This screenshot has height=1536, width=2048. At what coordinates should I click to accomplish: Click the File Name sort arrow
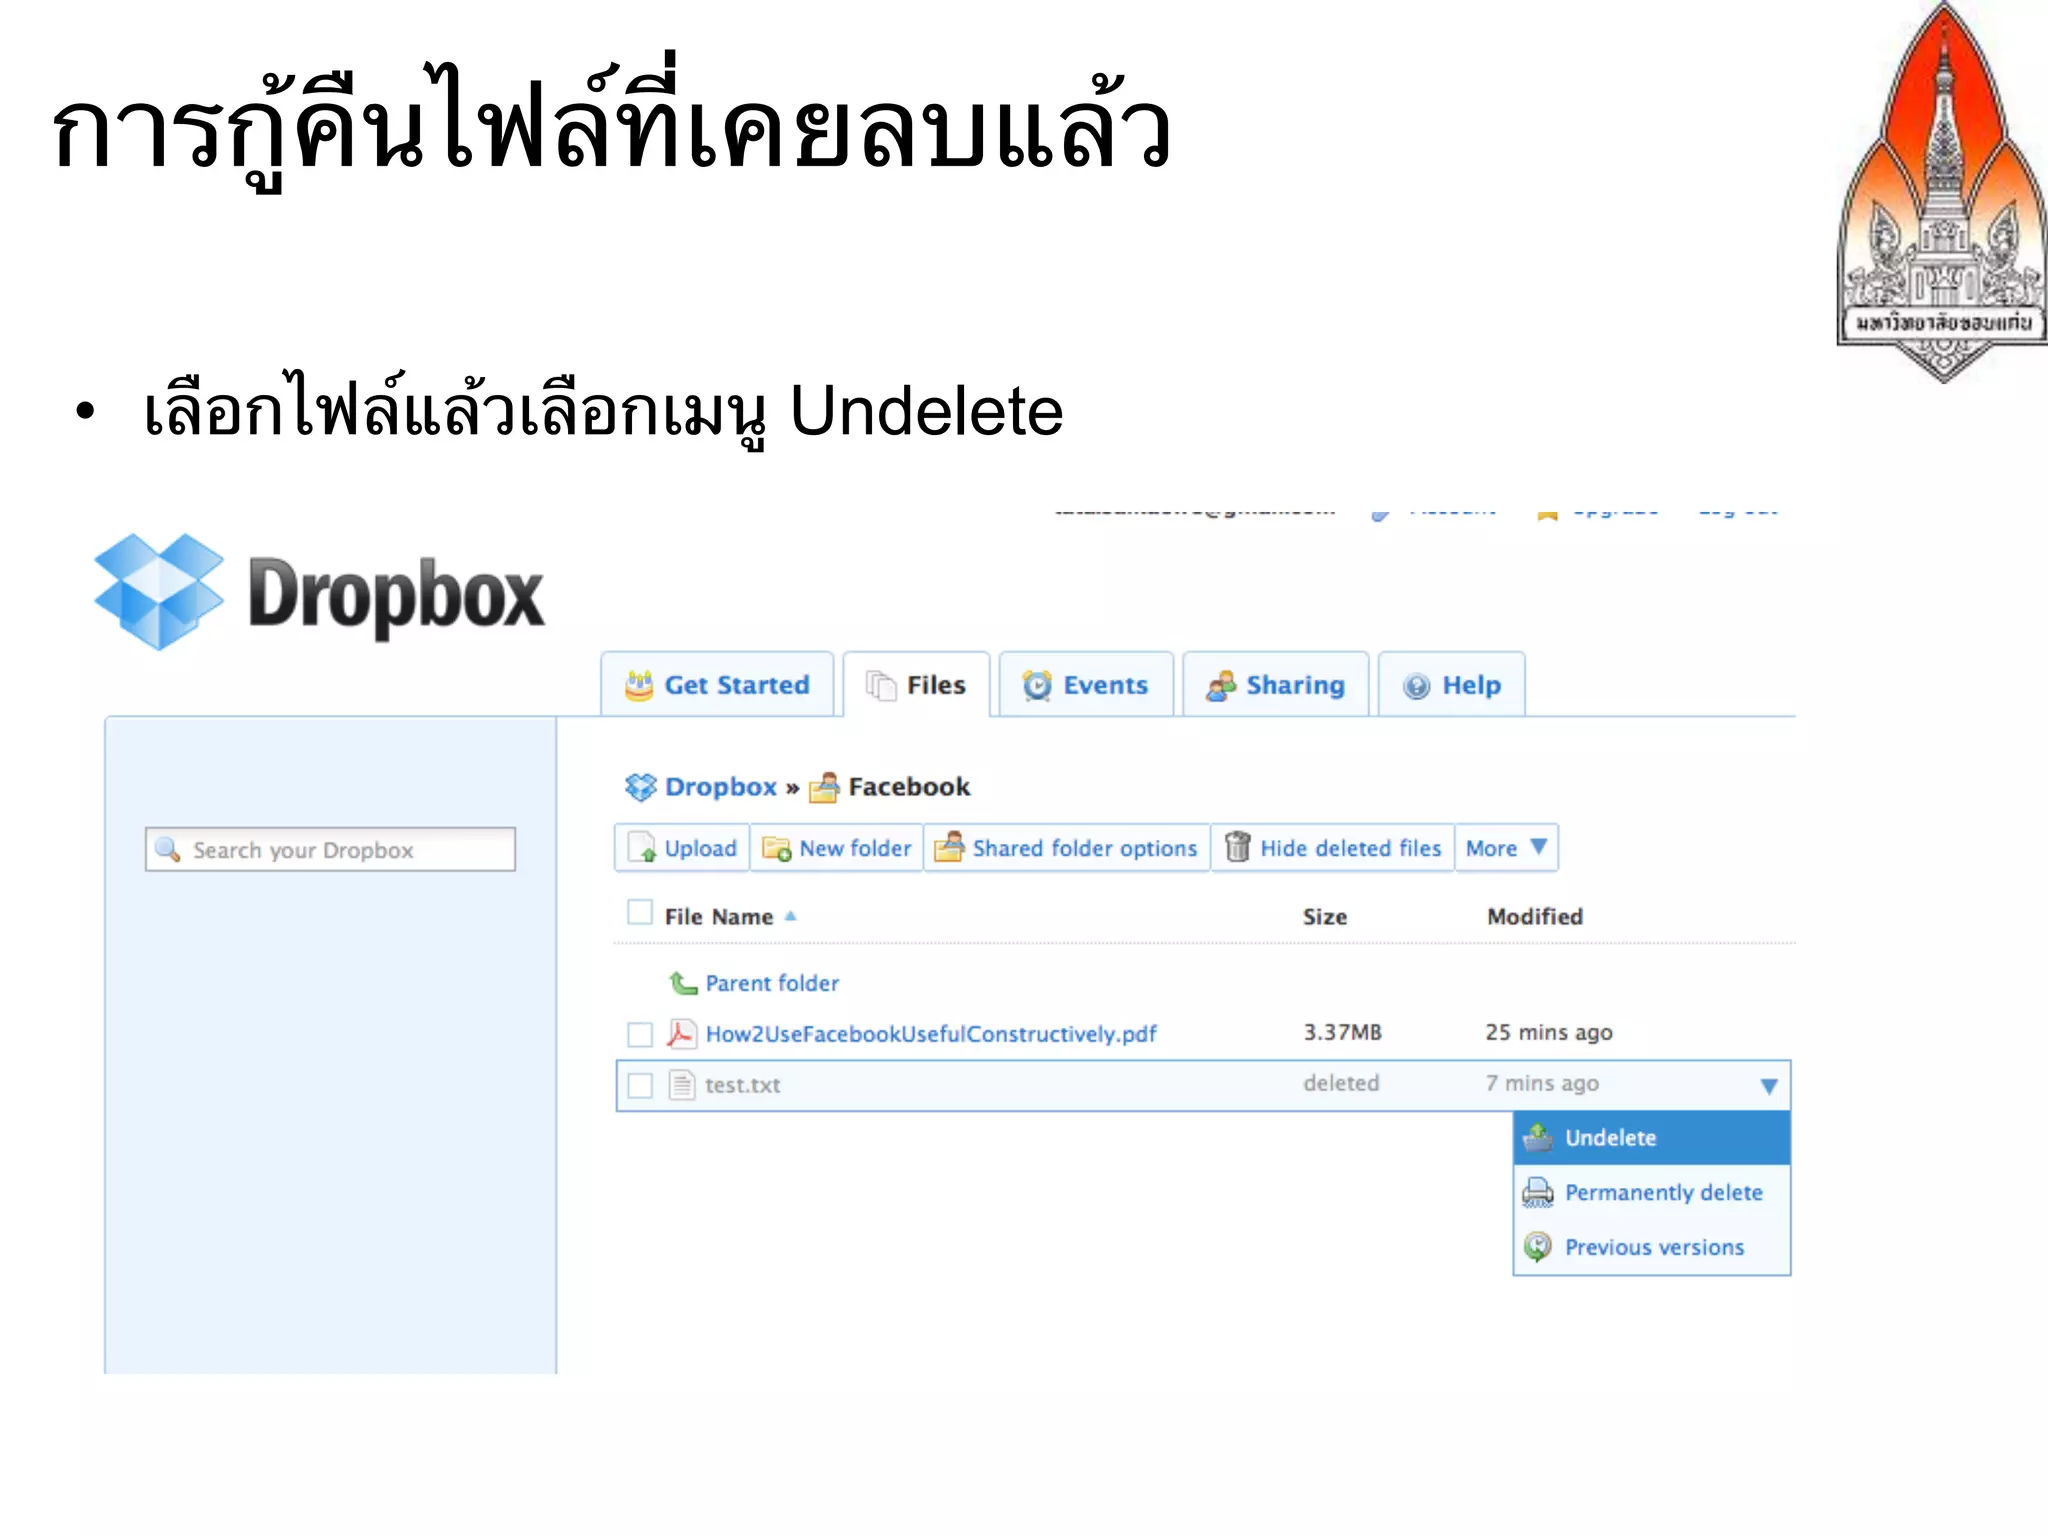(x=791, y=916)
